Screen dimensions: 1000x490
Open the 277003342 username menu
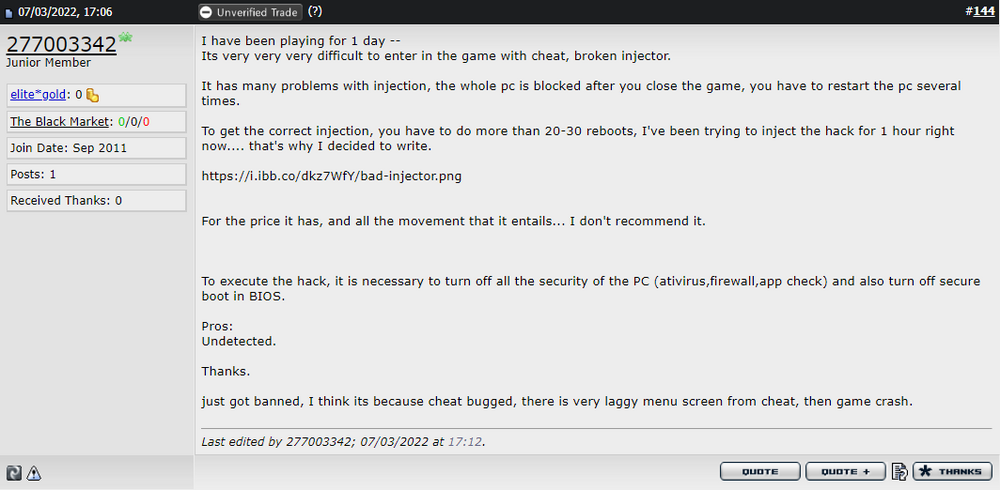click(x=62, y=44)
